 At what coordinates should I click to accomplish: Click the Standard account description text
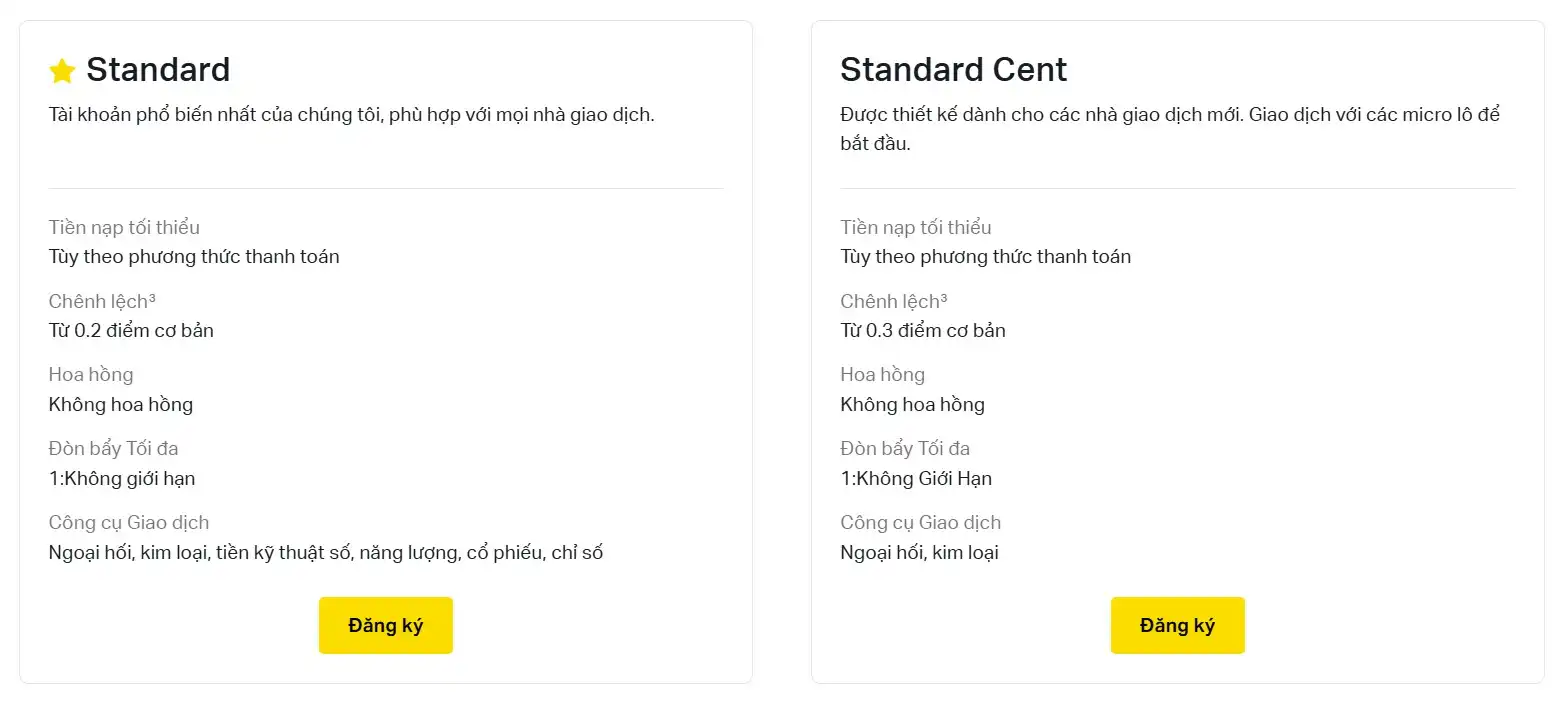[351, 115]
